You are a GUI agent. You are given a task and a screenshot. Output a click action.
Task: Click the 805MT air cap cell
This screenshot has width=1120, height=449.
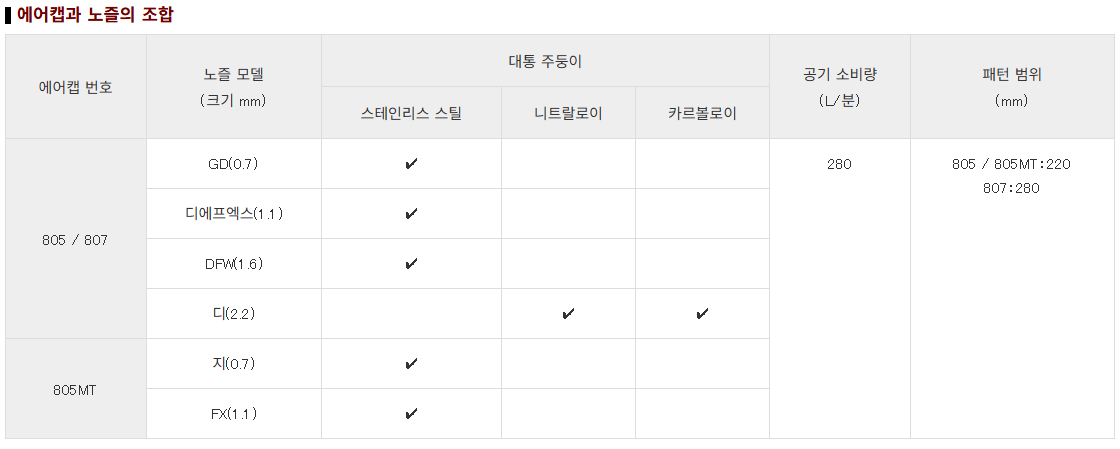pyautogui.click(x=75, y=389)
